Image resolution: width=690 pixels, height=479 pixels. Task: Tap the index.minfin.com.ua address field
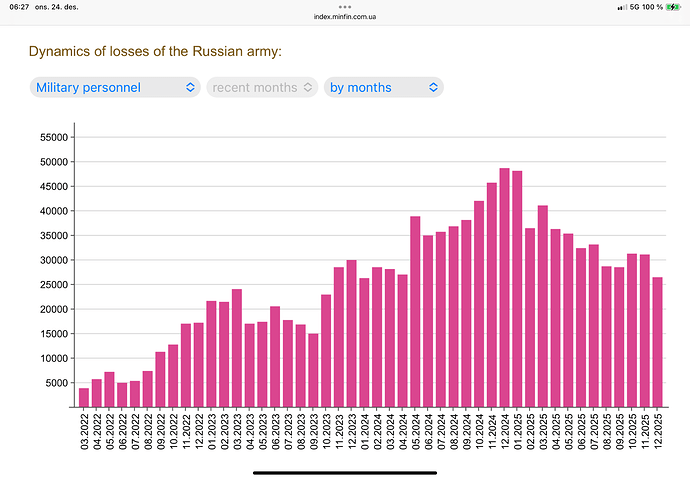(345, 17)
